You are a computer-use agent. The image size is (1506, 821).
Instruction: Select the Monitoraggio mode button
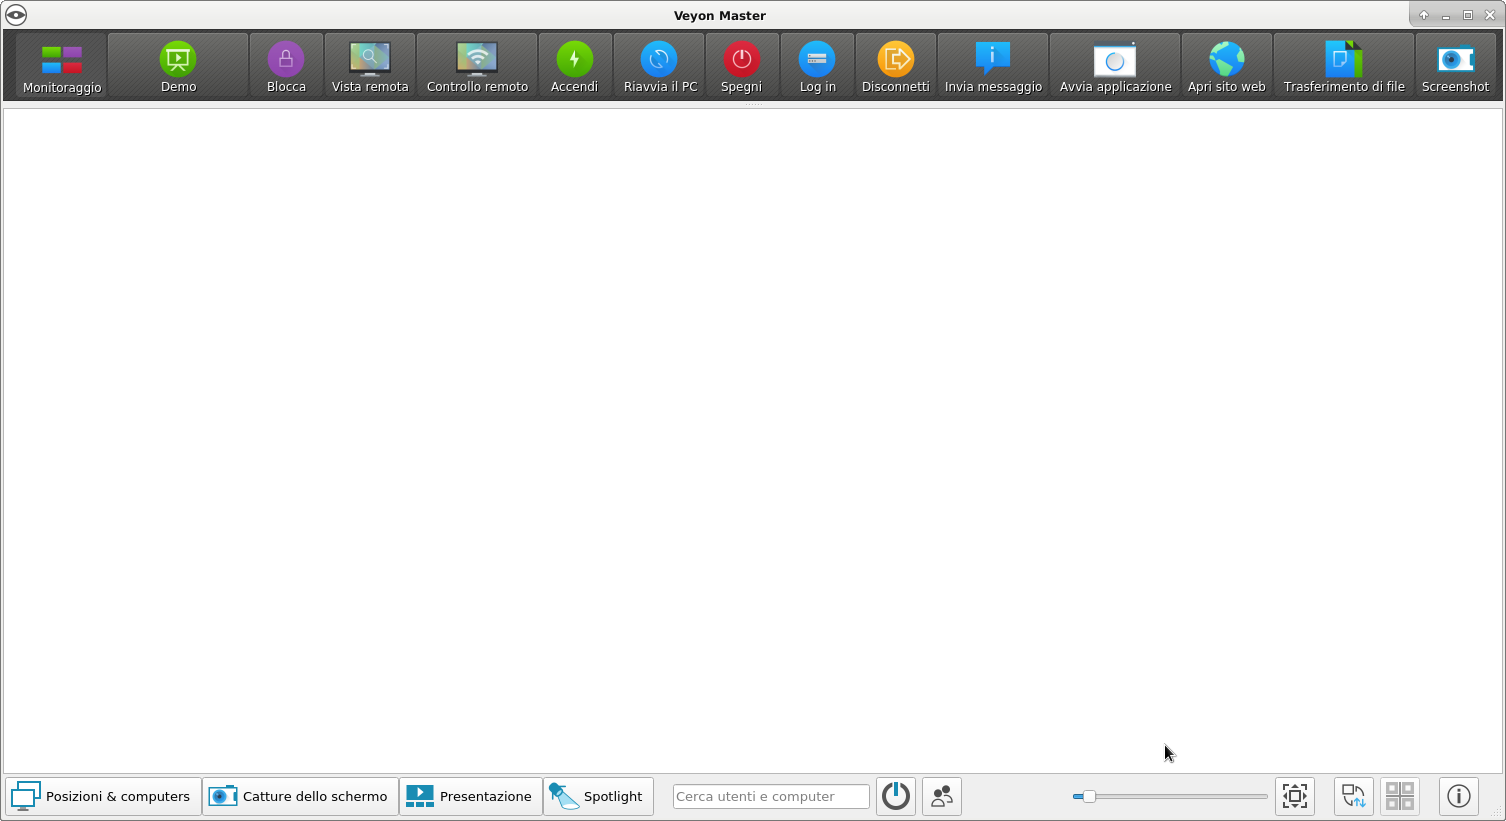pyautogui.click(x=62, y=66)
